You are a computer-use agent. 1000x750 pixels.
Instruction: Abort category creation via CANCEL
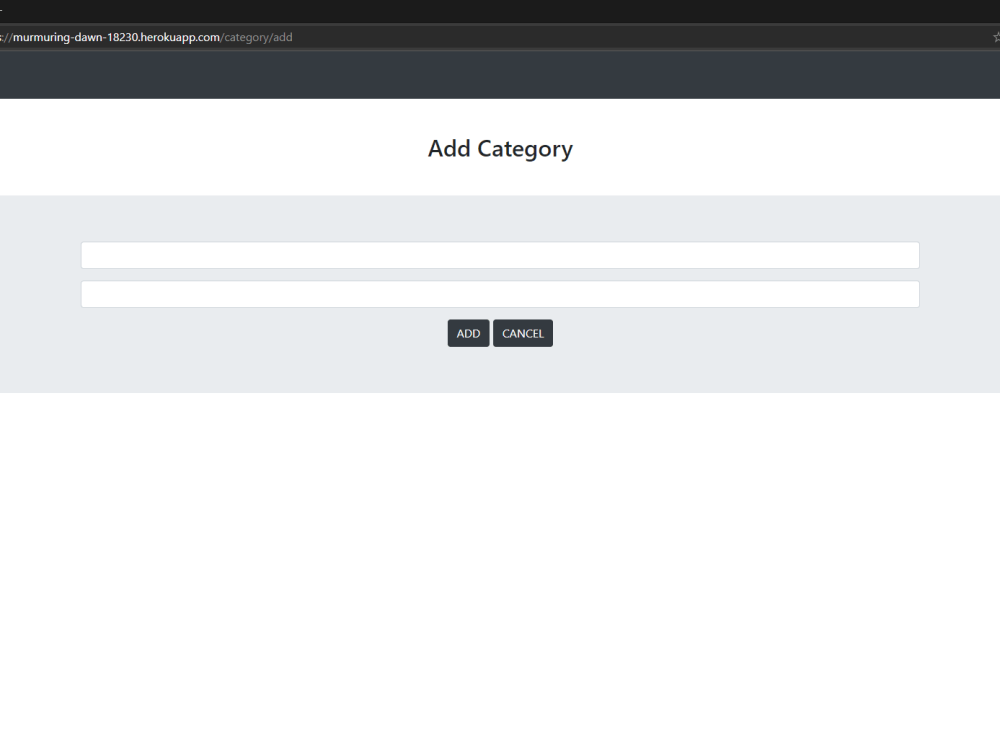coord(523,333)
